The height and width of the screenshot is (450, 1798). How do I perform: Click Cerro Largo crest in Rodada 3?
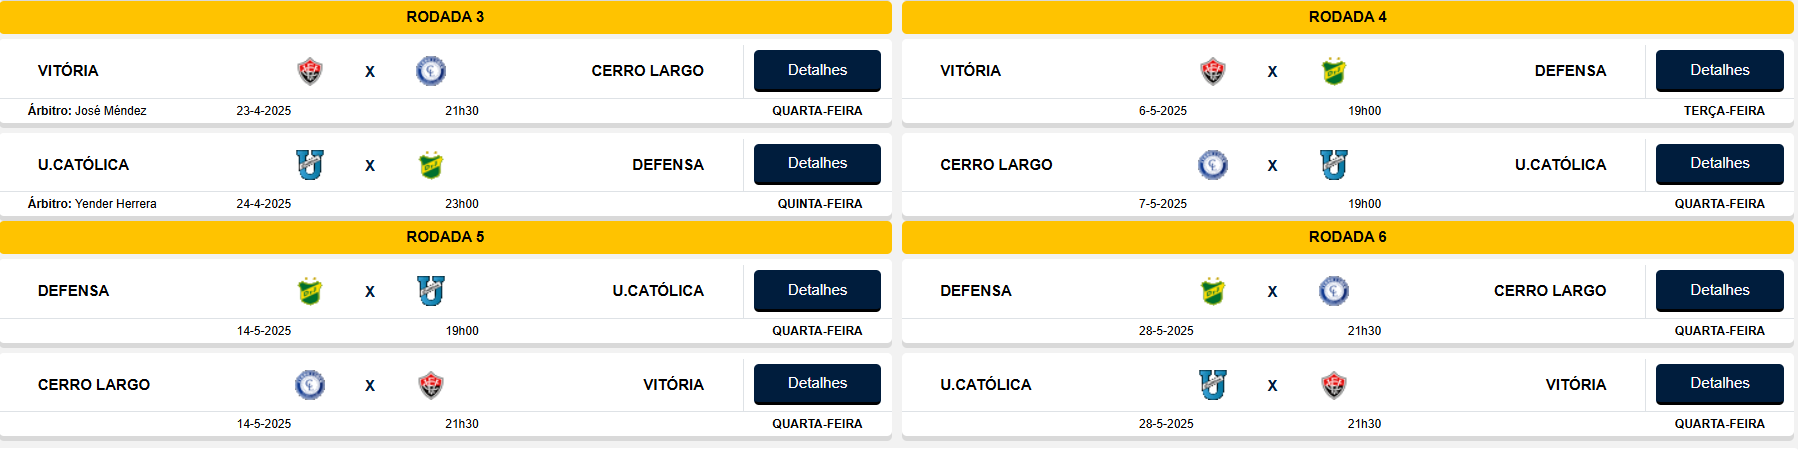(431, 71)
